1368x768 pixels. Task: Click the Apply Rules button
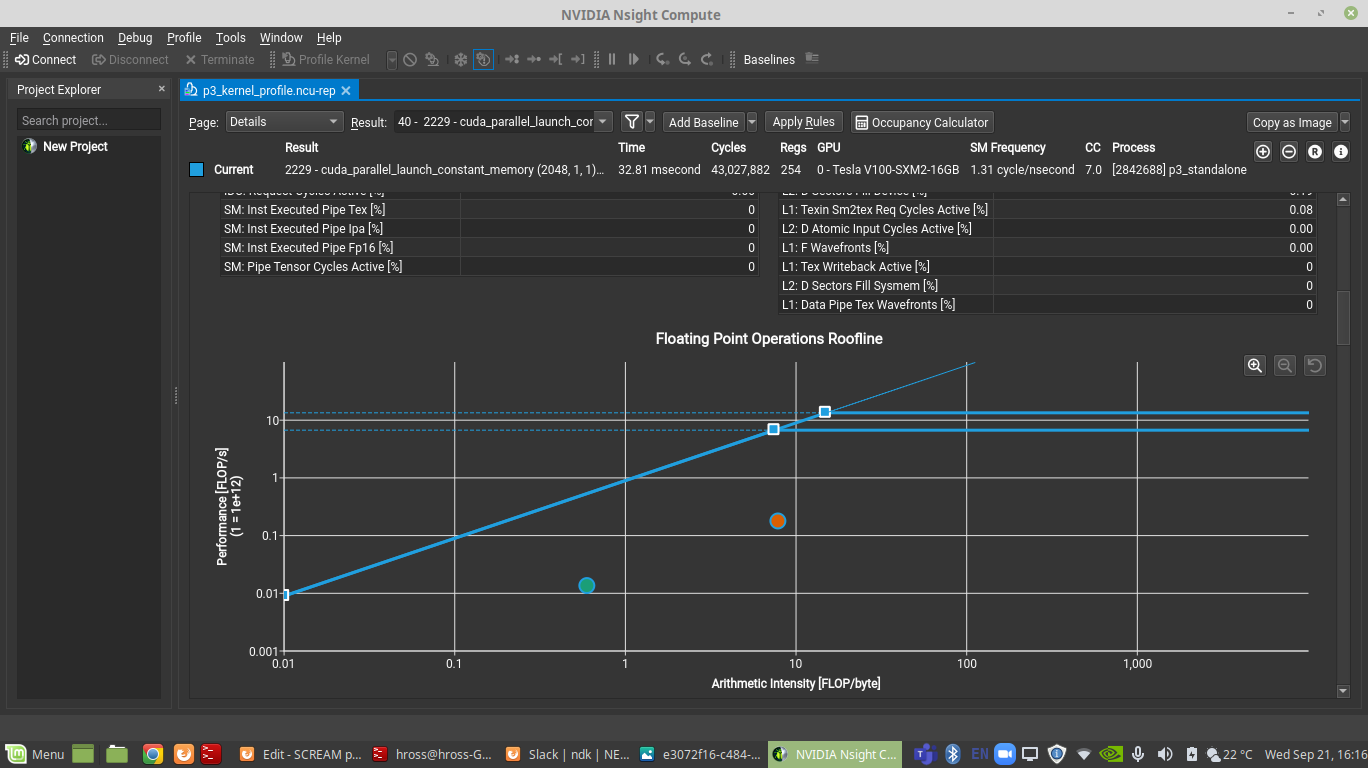803,122
